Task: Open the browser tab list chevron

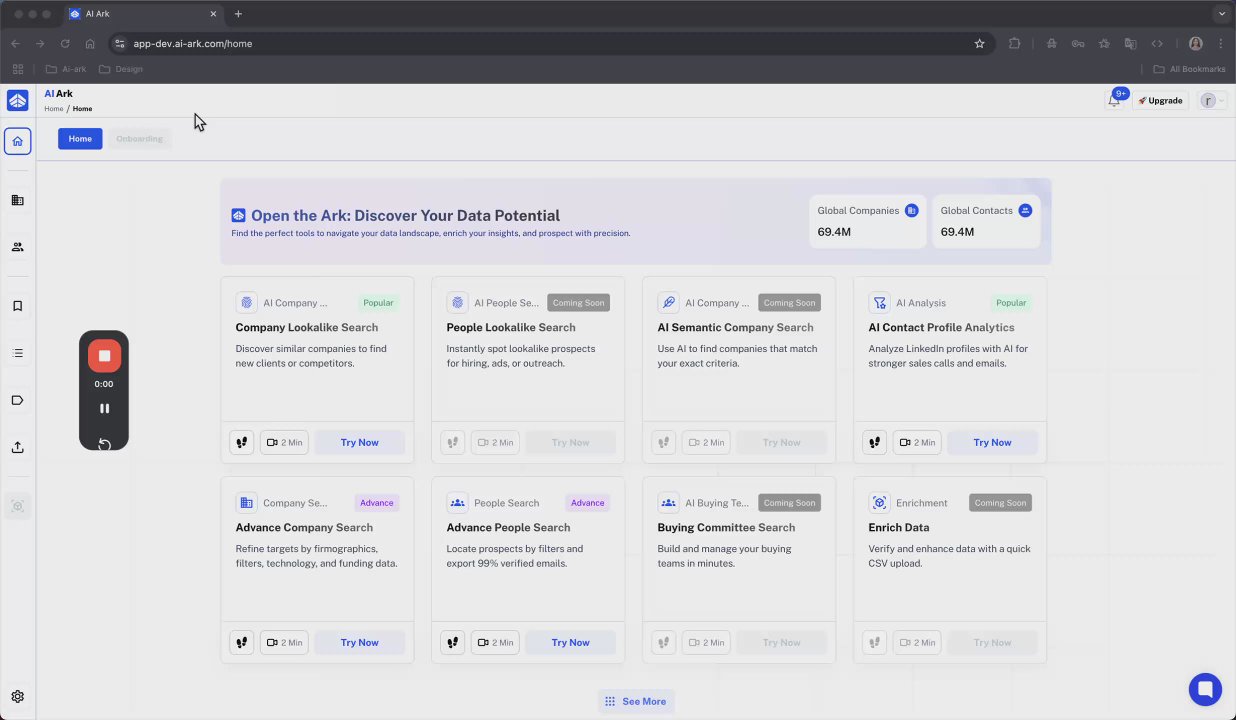Action: click(x=1221, y=14)
